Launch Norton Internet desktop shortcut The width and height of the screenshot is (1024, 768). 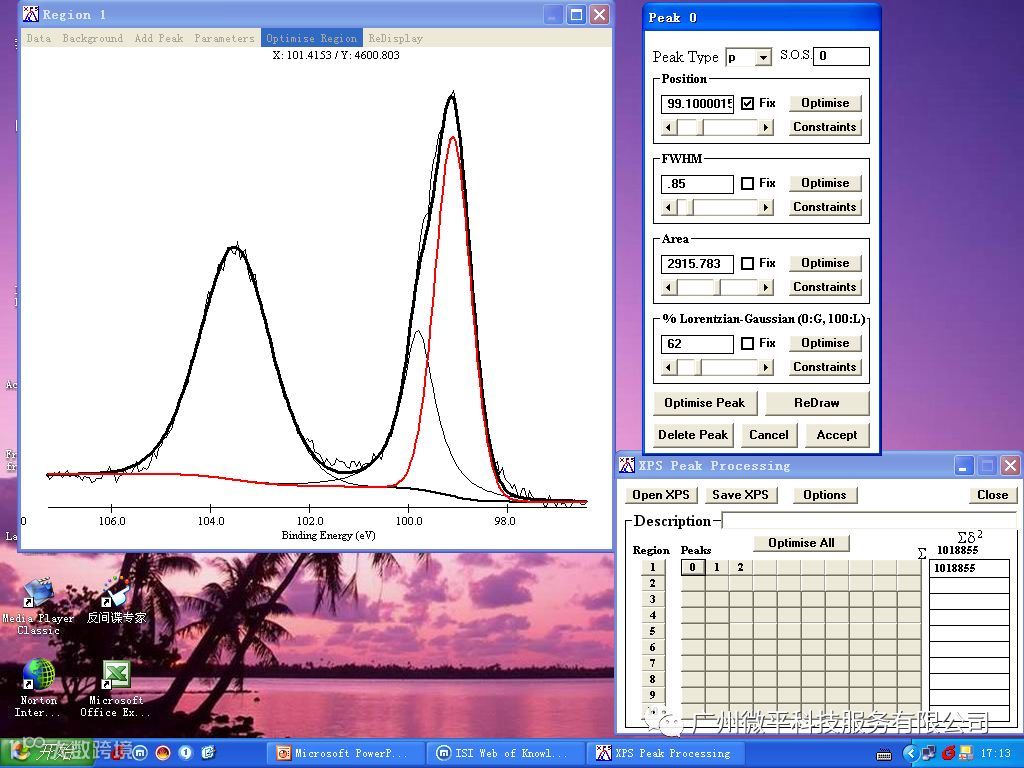point(38,688)
